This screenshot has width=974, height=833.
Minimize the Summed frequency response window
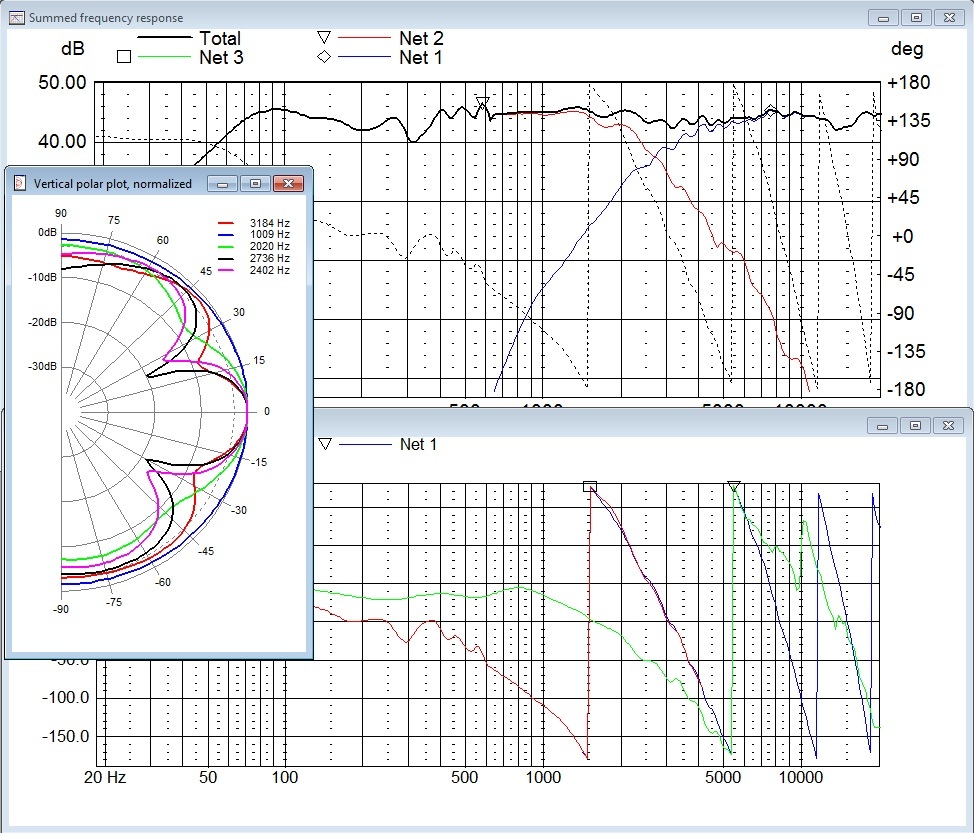tap(883, 17)
